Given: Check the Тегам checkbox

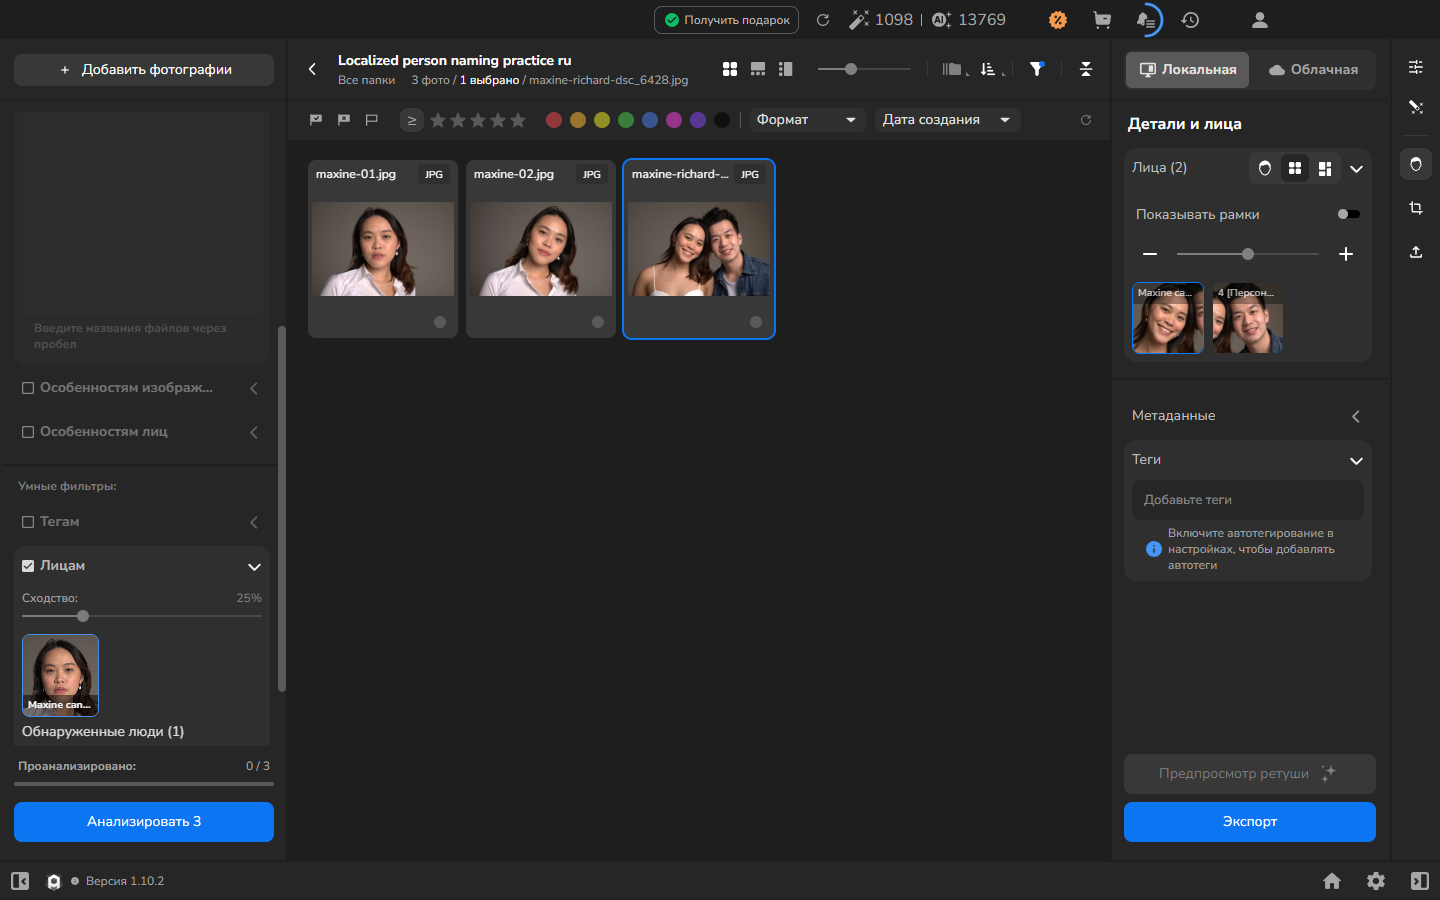Looking at the screenshot, I should (28, 522).
